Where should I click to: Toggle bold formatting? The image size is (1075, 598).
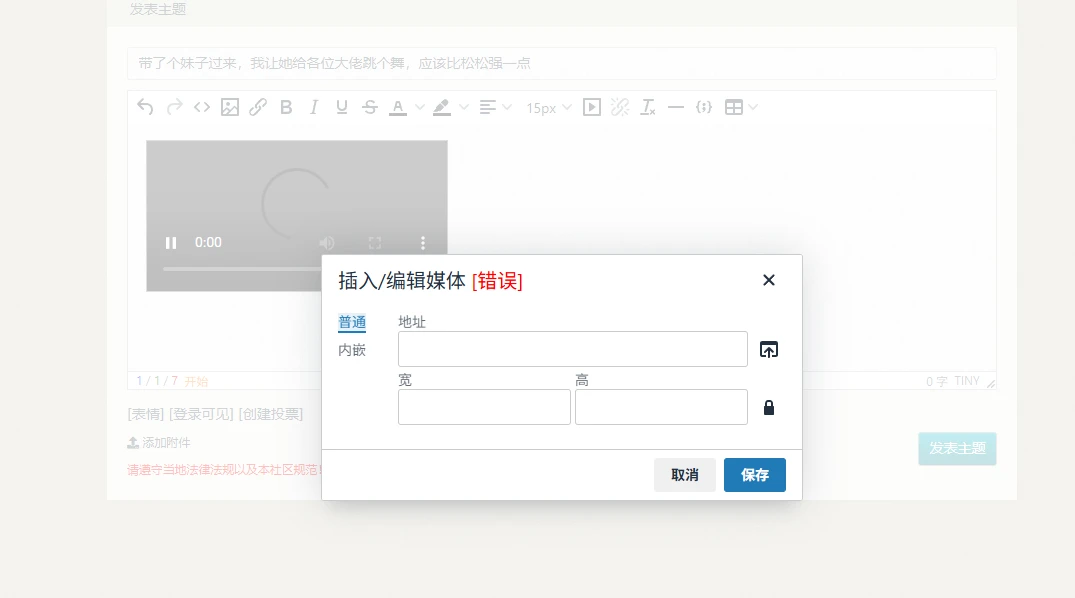pyautogui.click(x=286, y=107)
